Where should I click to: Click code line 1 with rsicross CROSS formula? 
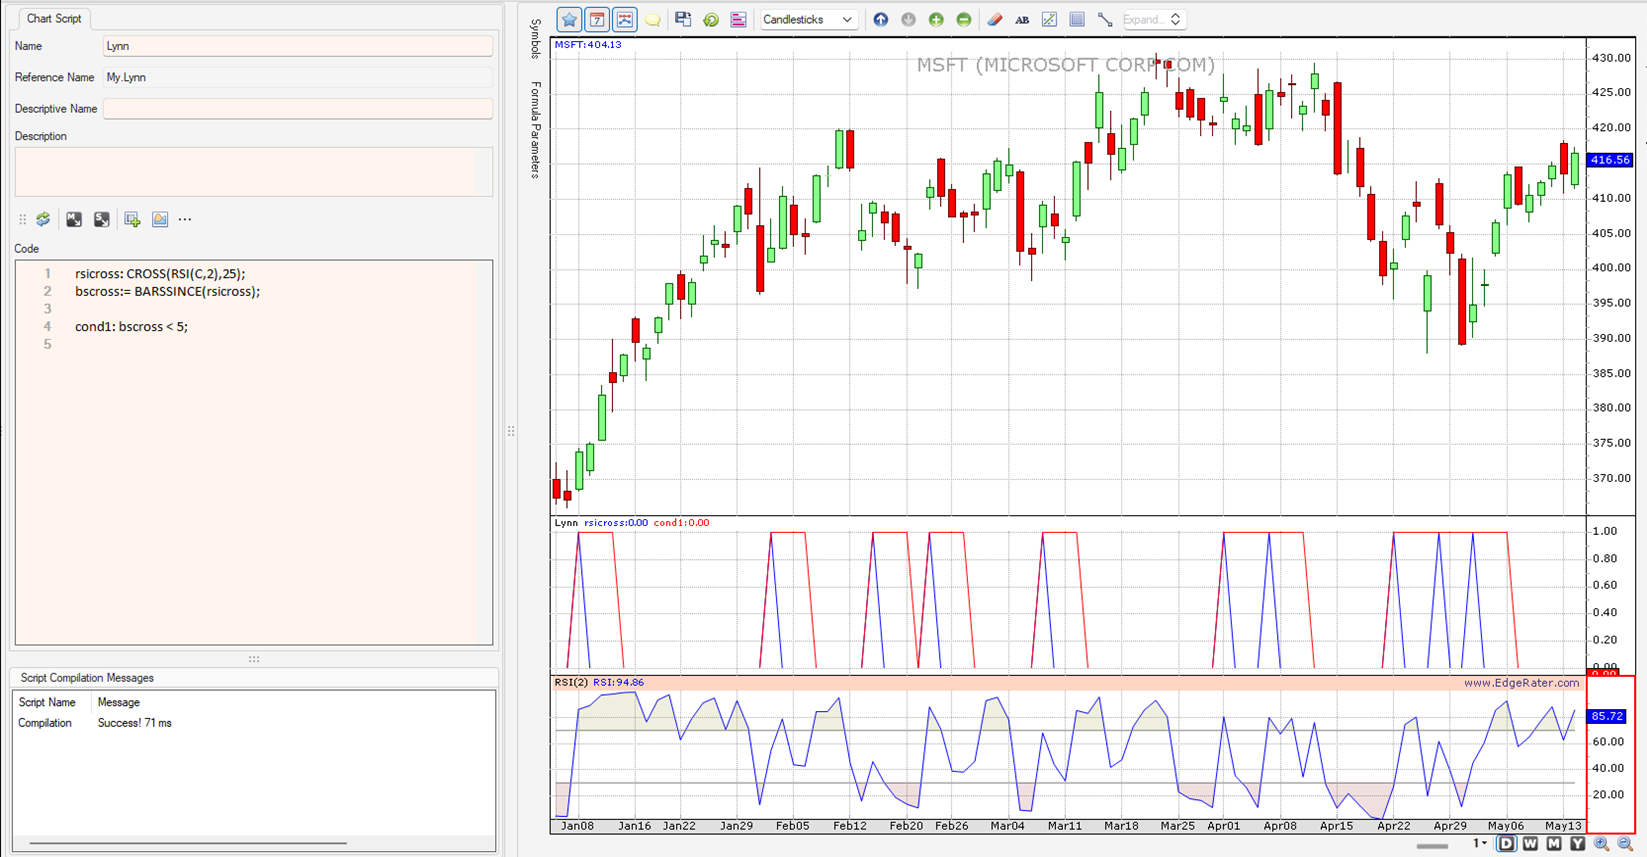[160, 273]
